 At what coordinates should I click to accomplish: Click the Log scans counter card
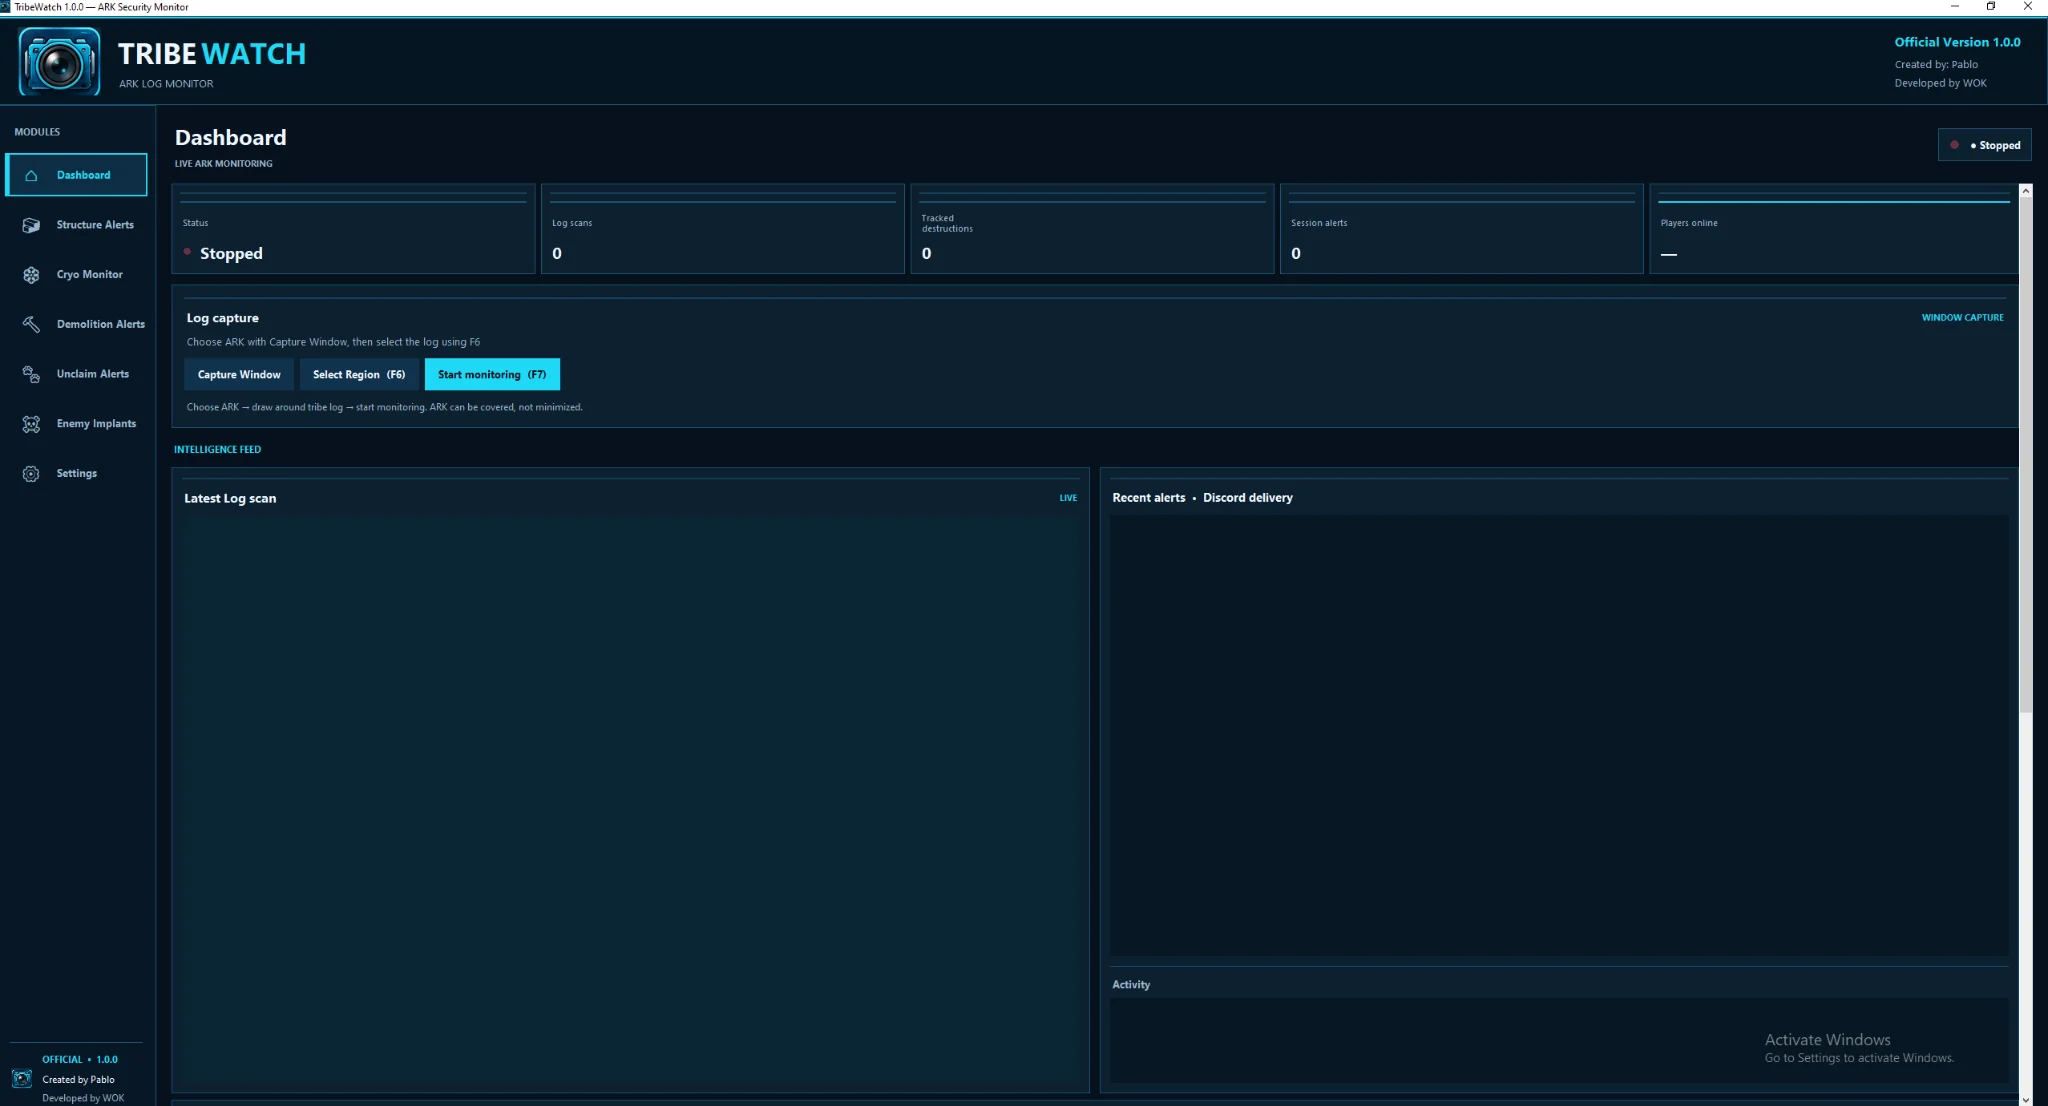coord(722,229)
